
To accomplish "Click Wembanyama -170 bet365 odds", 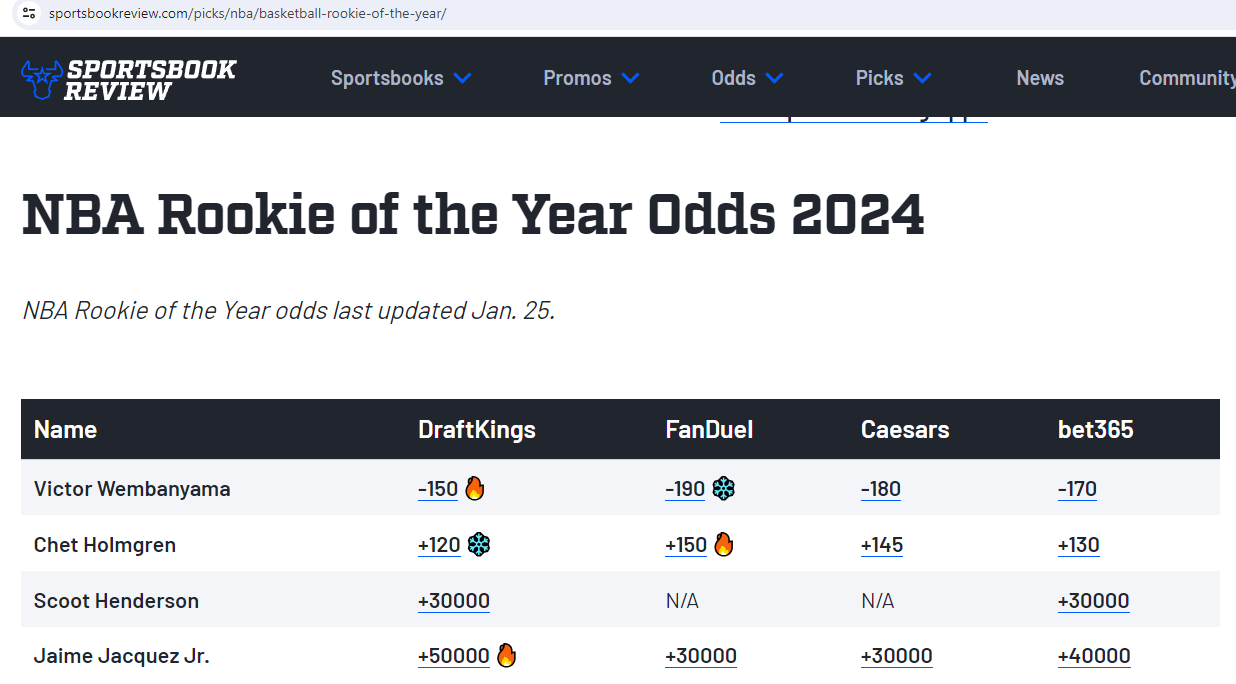I will click(x=1077, y=489).
